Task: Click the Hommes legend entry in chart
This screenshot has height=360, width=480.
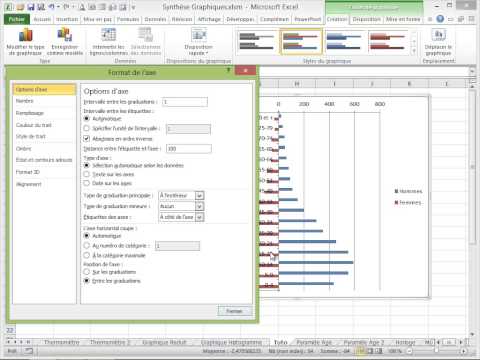Action: pyautogui.click(x=408, y=191)
